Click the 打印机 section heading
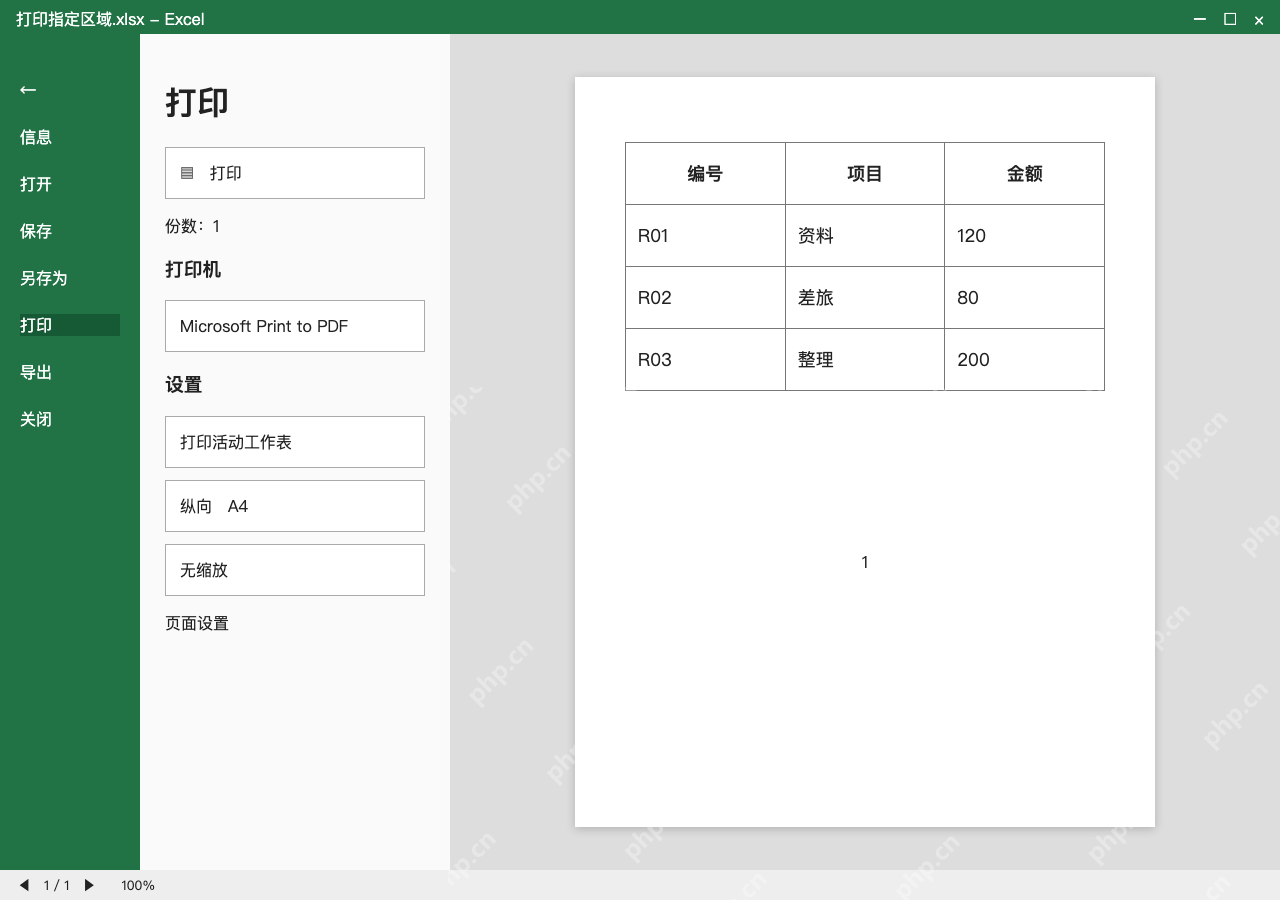Viewport: 1280px width, 900px height. pyautogui.click(x=193, y=270)
